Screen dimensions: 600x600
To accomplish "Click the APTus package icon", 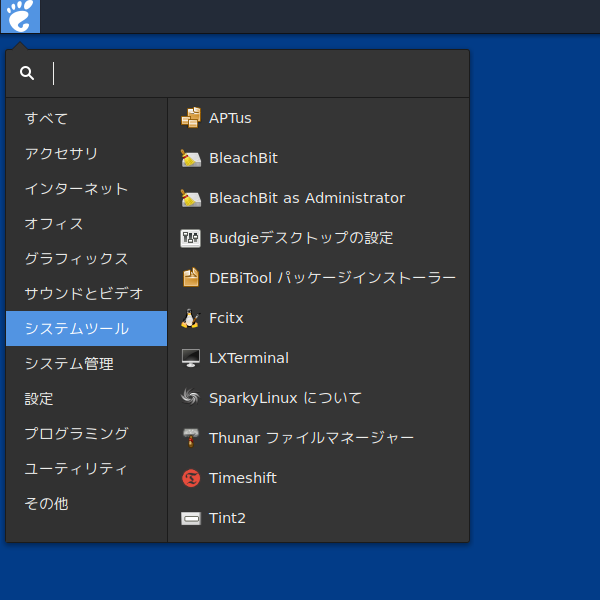I will point(191,118).
